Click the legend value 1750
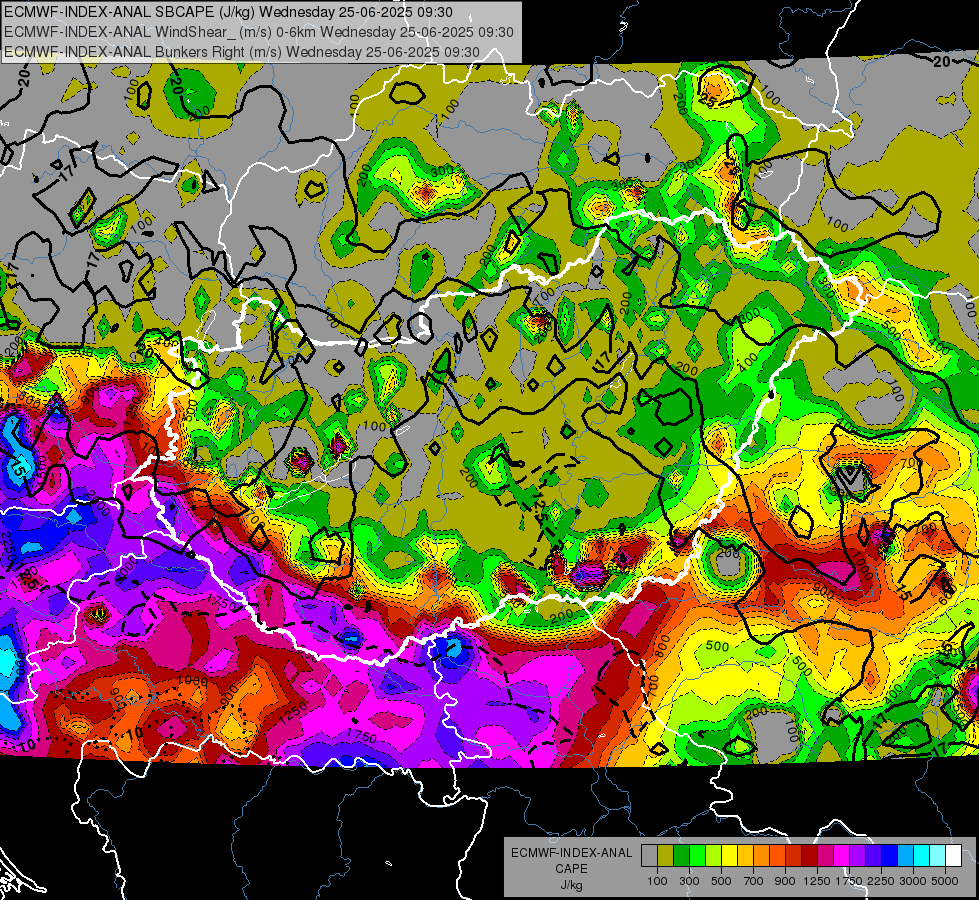The image size is (979, 900). click(x=849, y=881)
